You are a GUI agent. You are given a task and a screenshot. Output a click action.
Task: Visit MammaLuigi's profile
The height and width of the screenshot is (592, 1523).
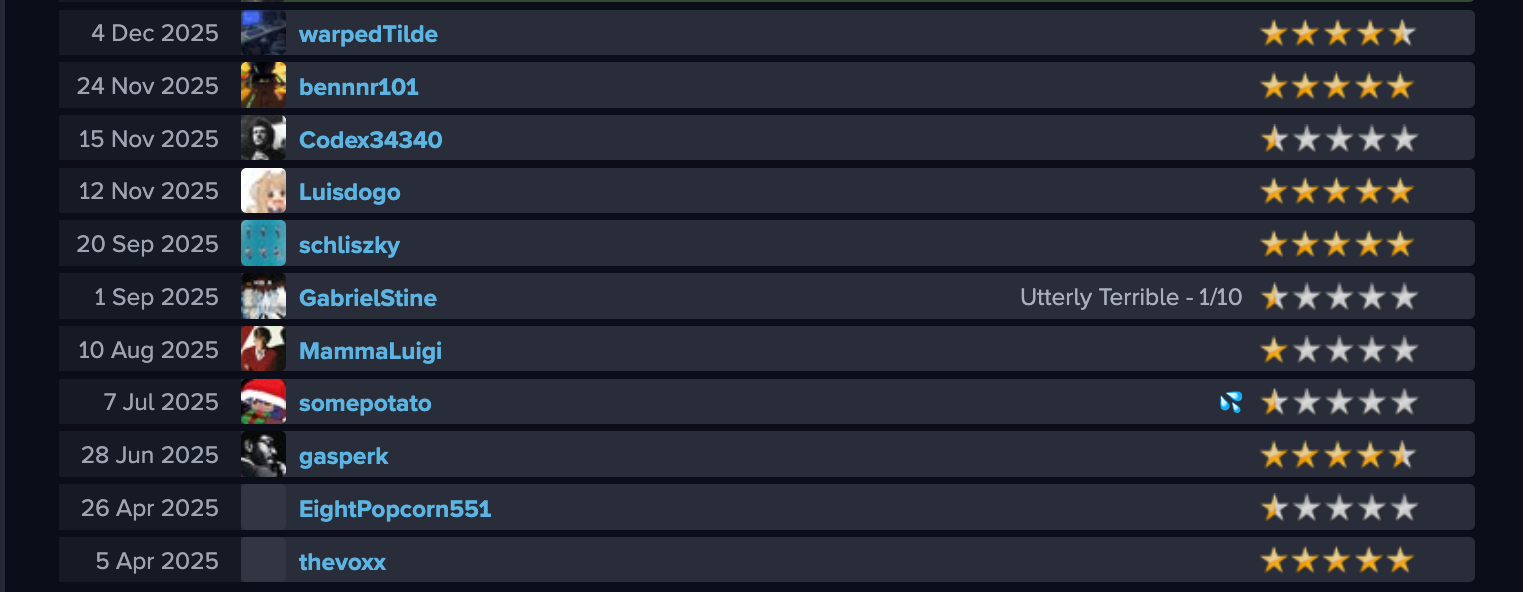[370, 351]
